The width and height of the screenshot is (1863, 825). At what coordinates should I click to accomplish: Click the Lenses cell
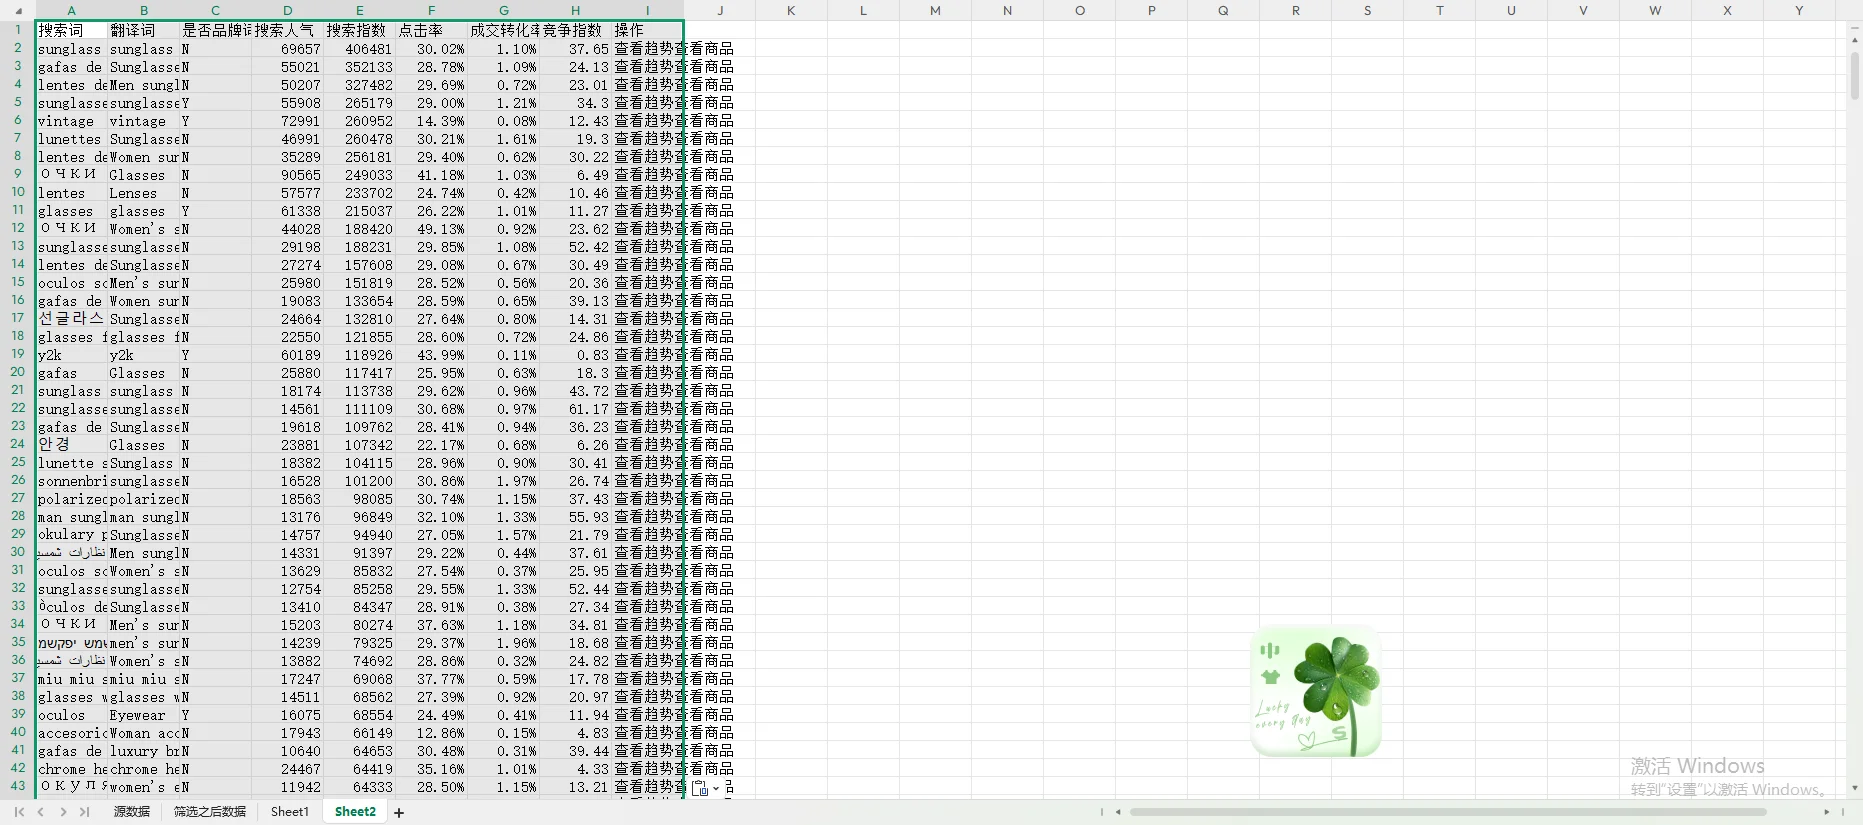[x=143, y=193]
